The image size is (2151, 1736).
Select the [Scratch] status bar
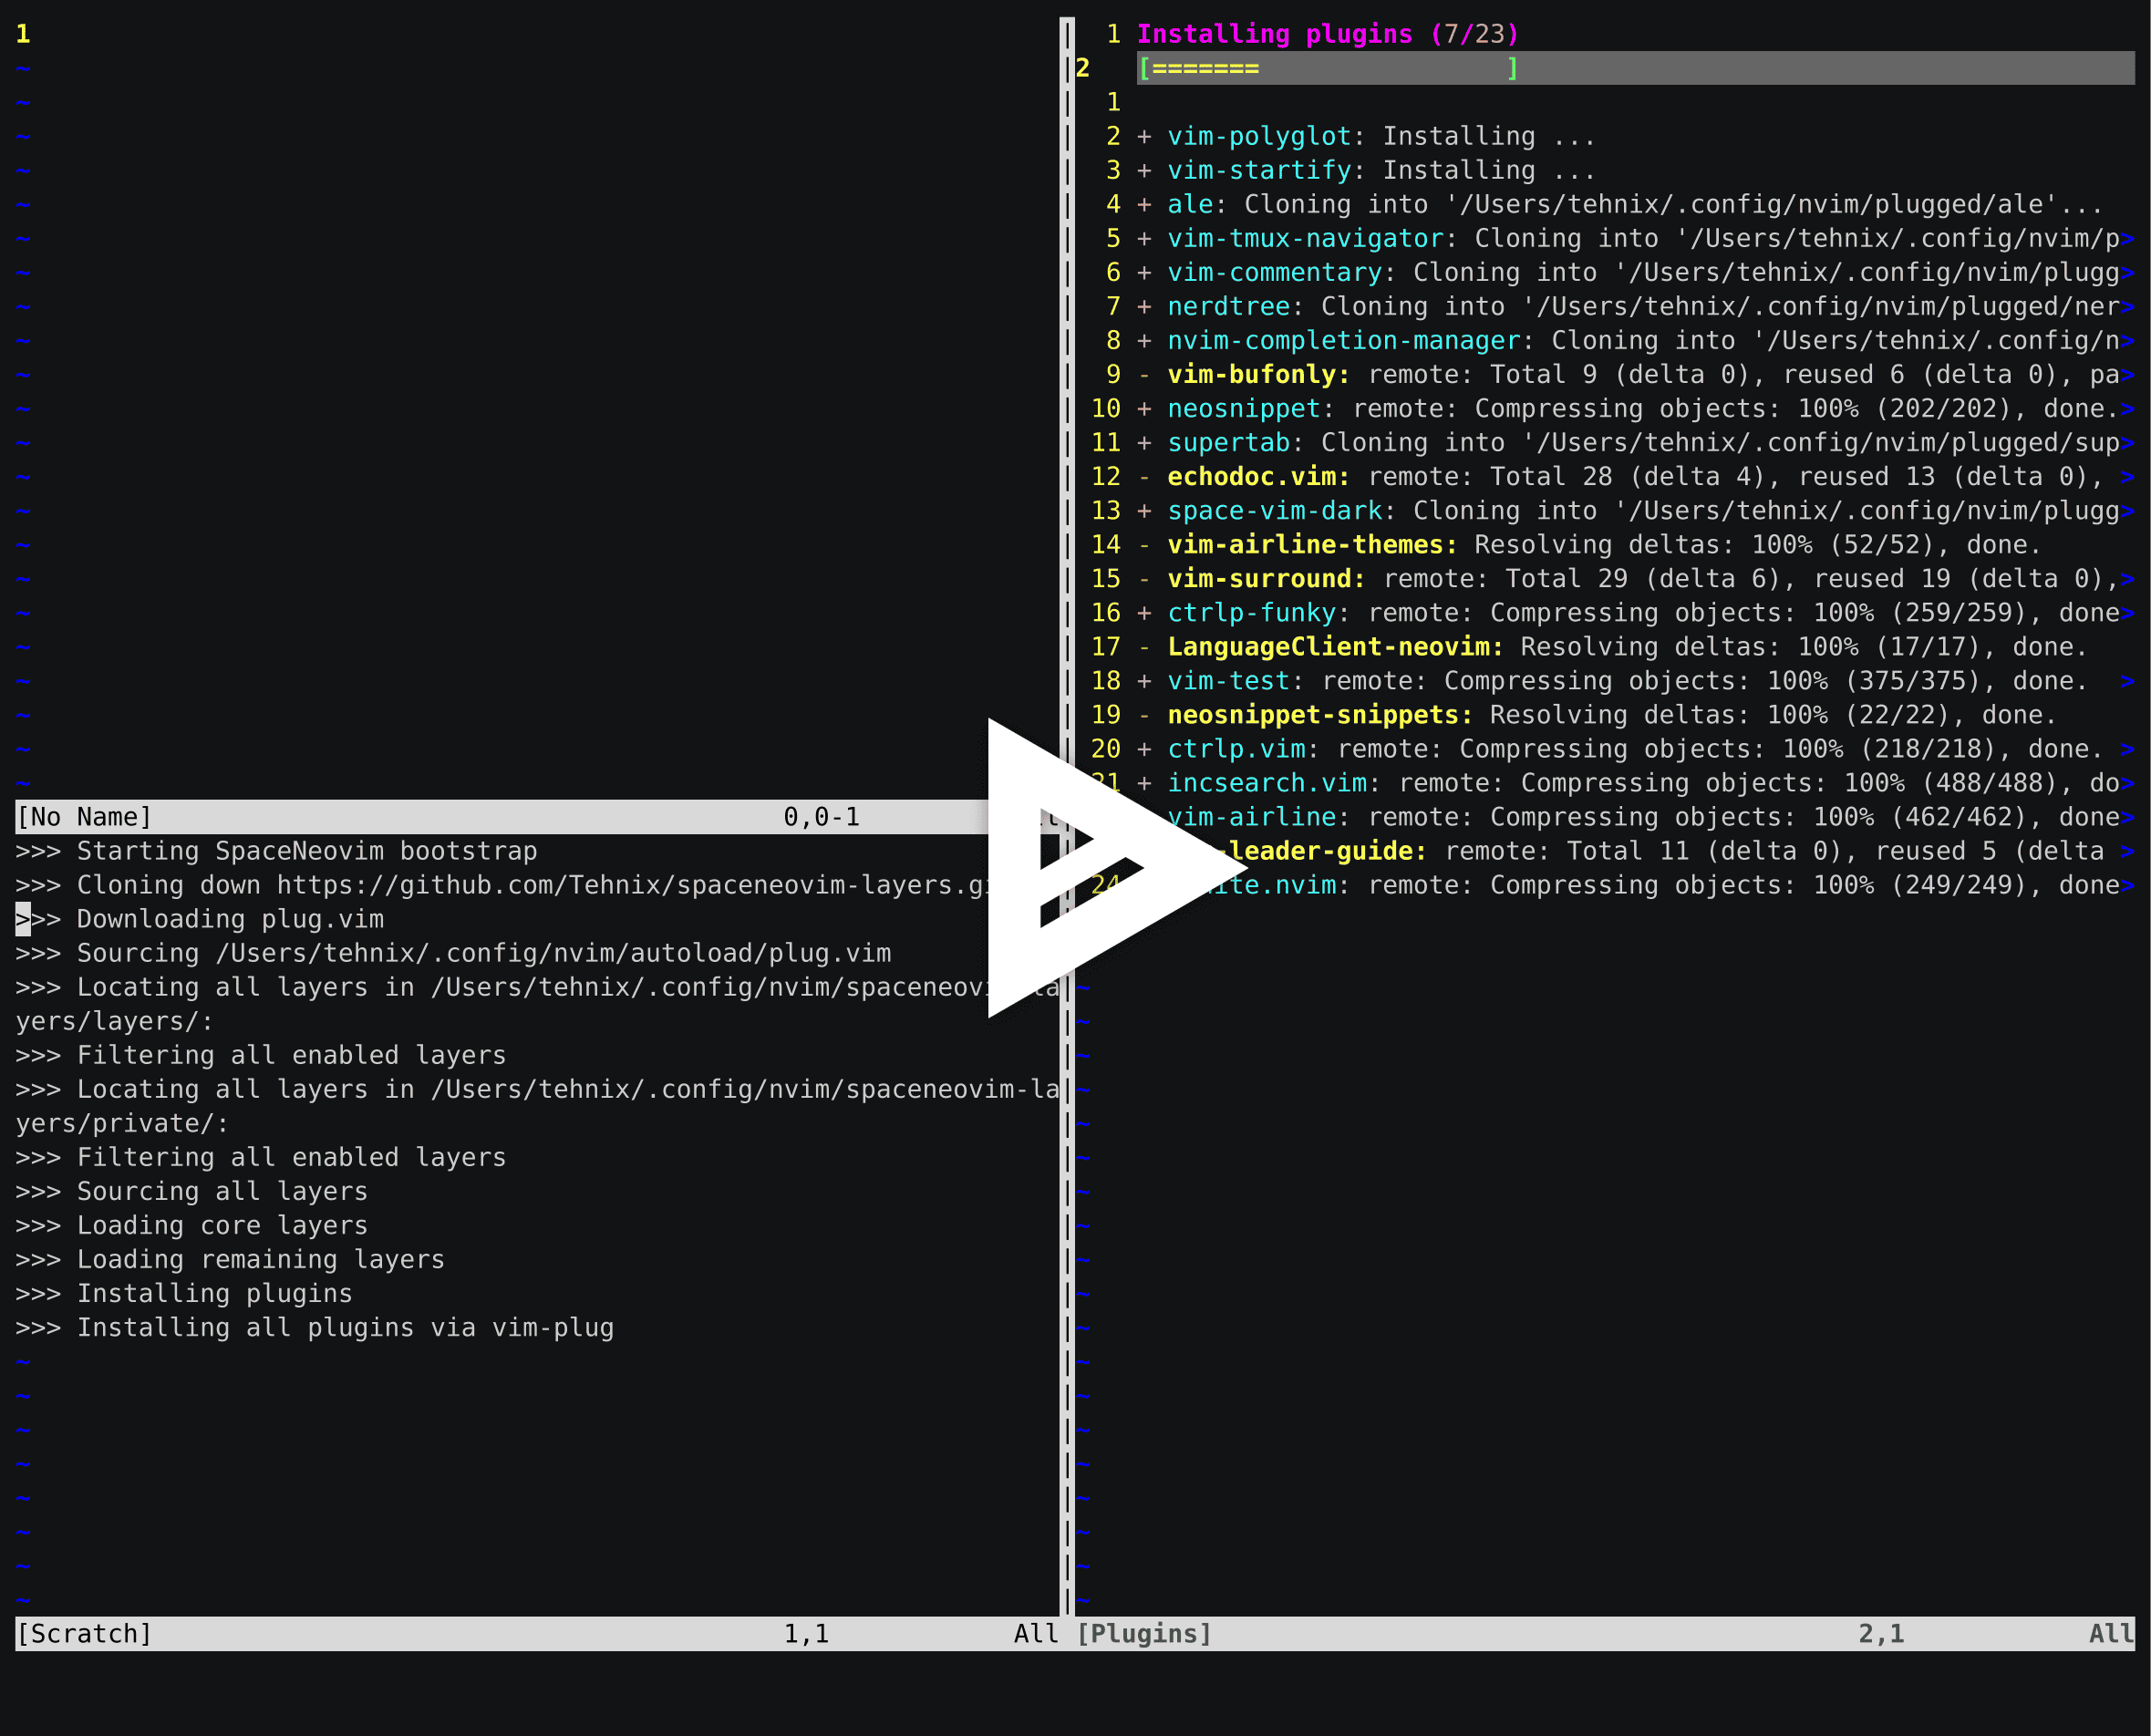pyautogui.click(x=85, y=1633)
